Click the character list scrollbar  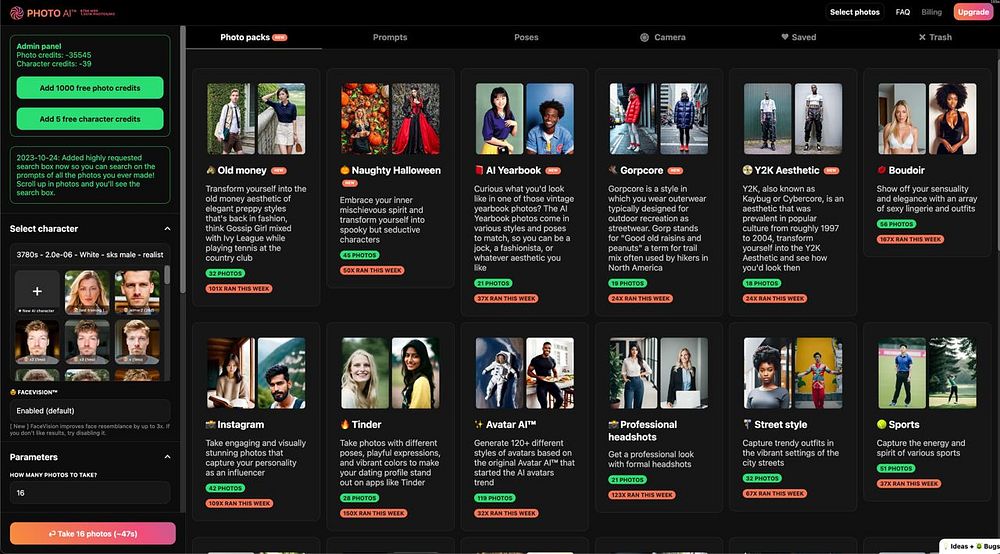168,275
